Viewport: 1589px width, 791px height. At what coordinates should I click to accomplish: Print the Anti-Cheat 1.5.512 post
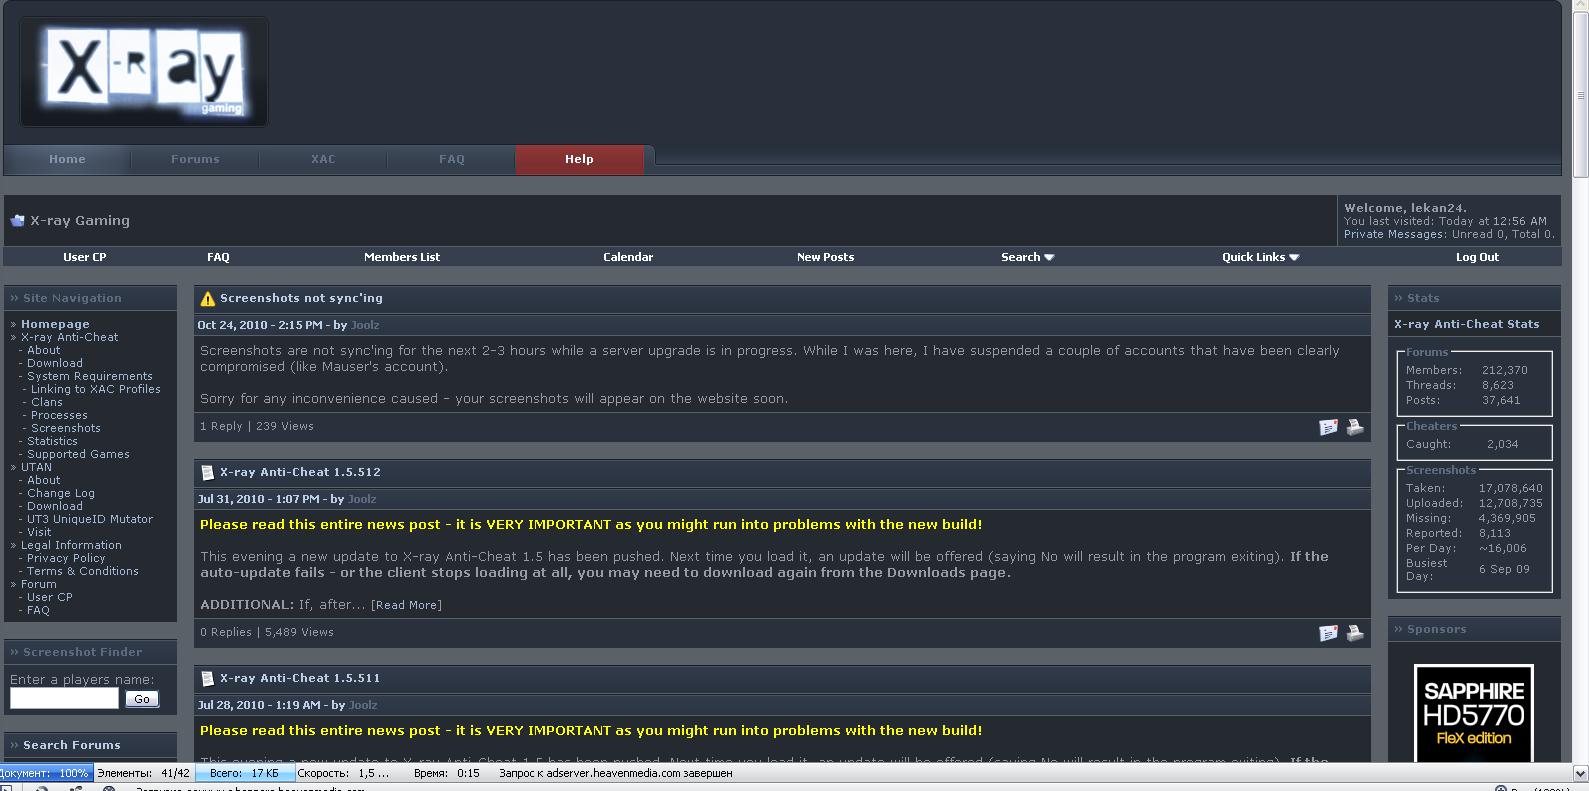[1355, 633]
